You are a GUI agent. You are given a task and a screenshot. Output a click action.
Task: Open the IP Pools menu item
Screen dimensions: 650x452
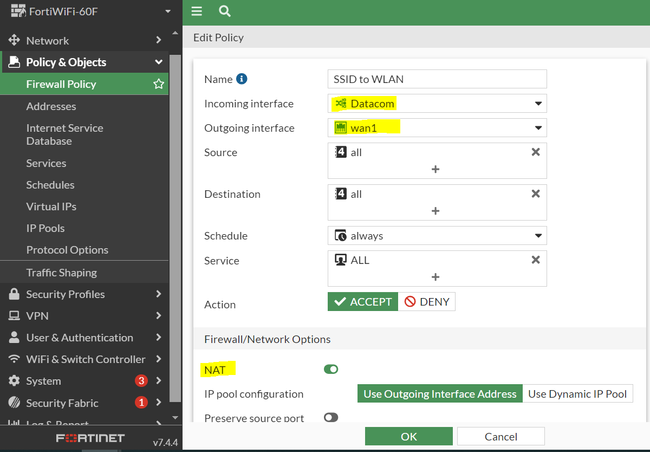[x=84, y=228]
